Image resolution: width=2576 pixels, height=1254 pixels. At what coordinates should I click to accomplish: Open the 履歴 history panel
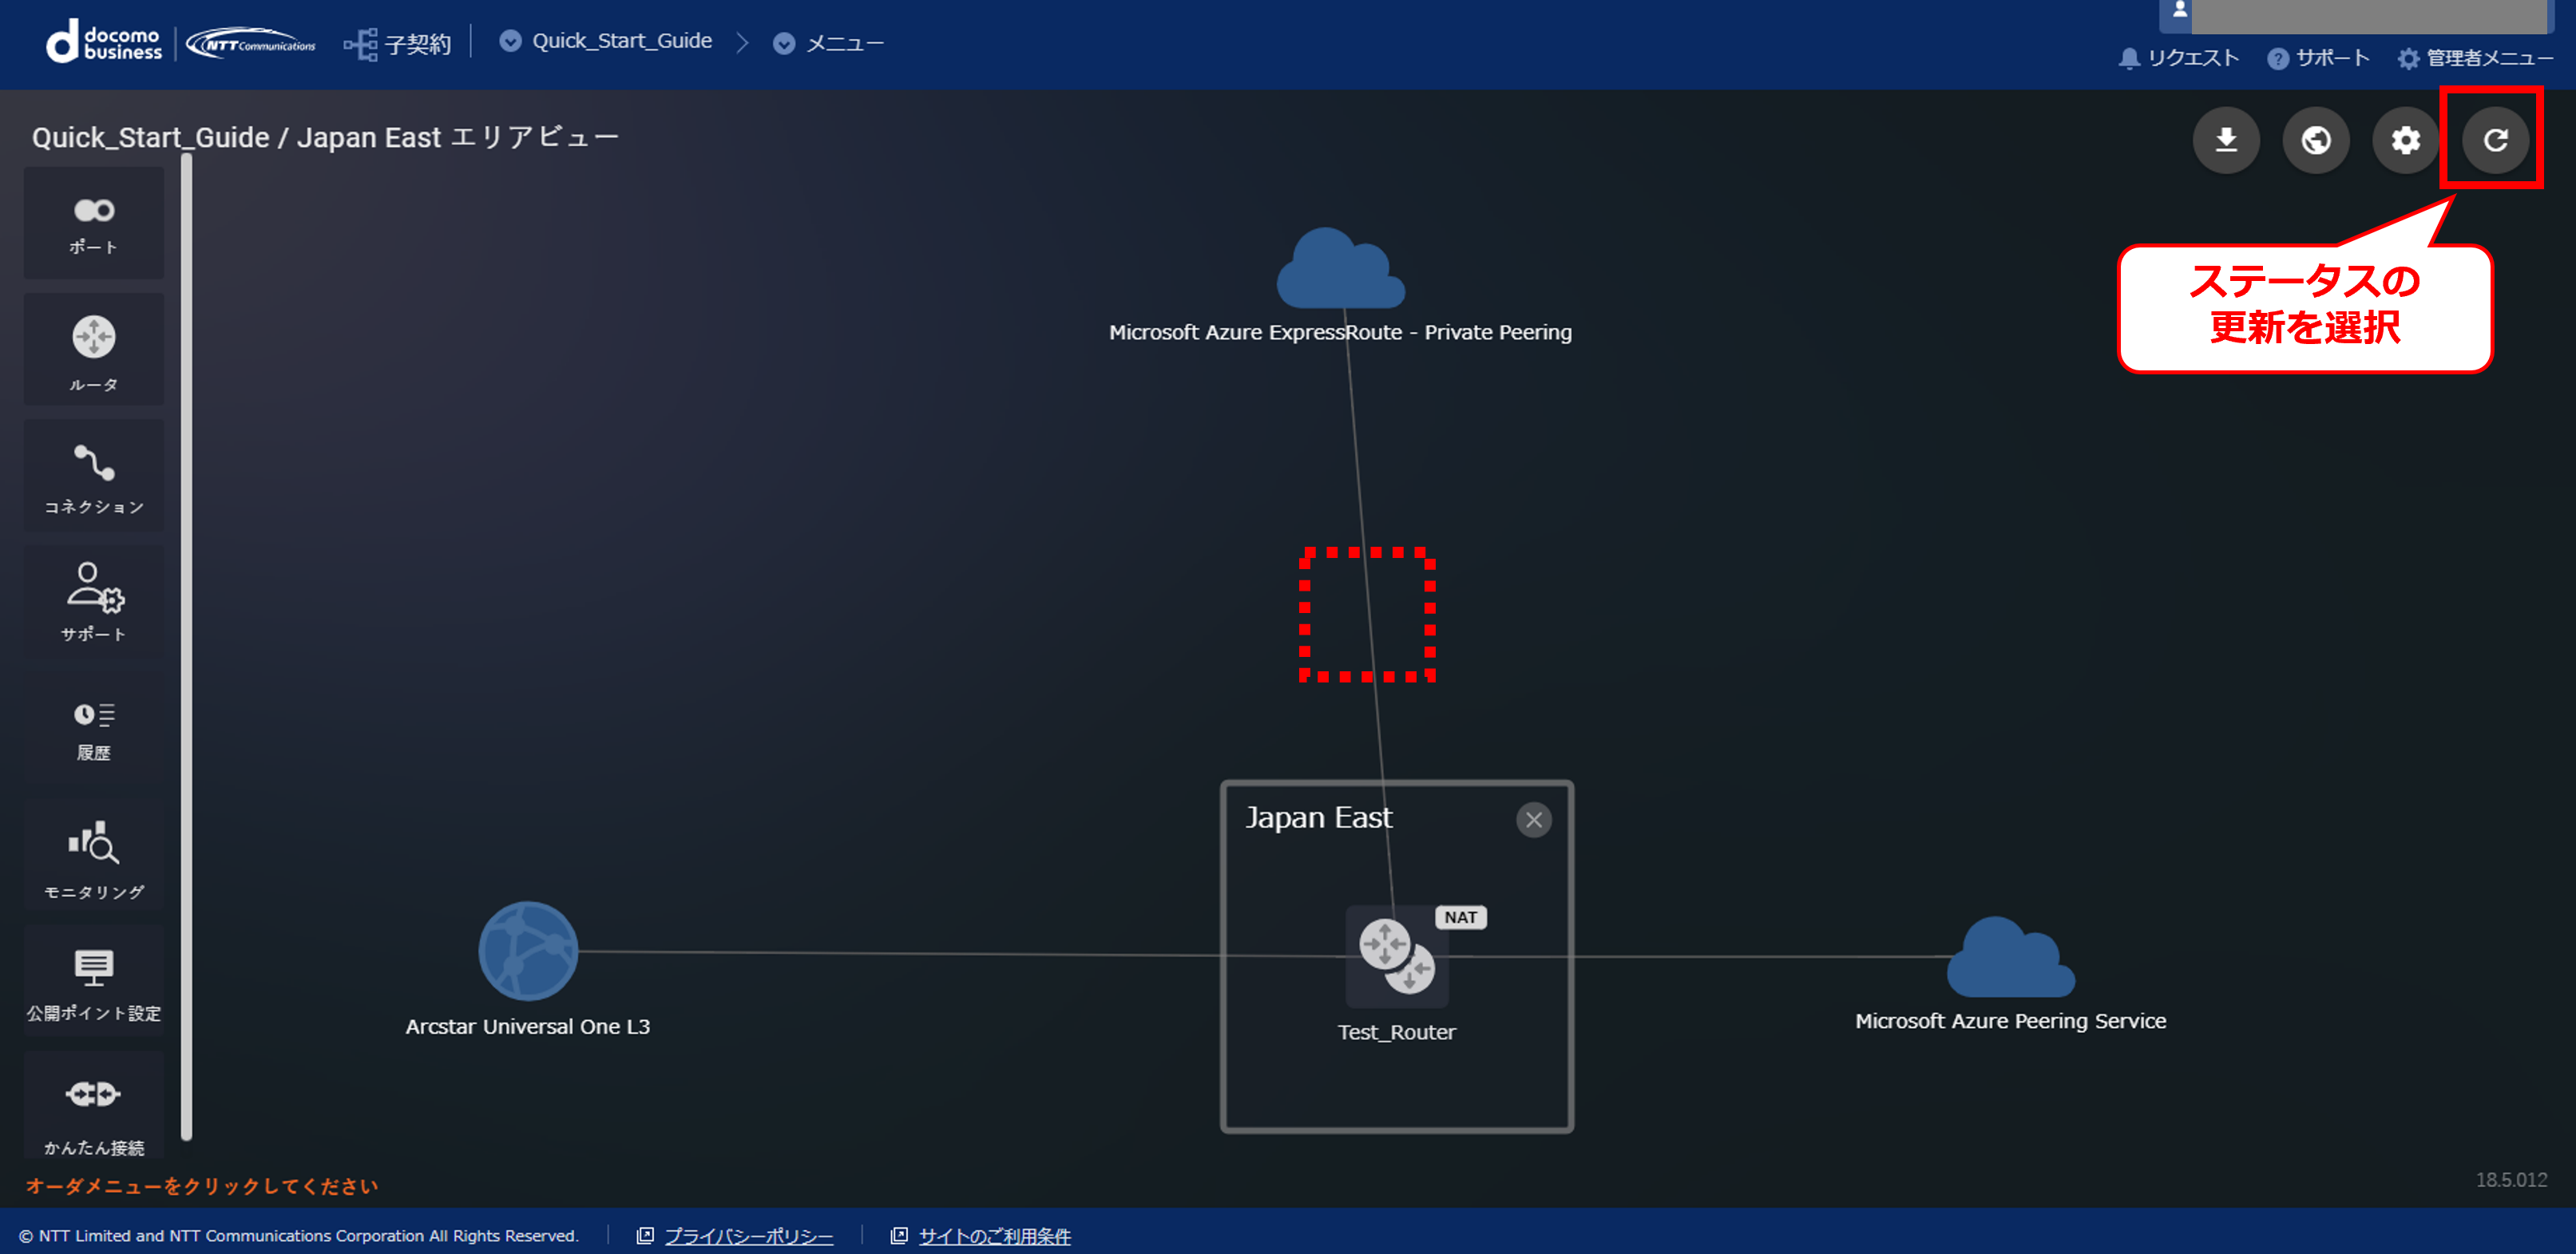point(94,729)
